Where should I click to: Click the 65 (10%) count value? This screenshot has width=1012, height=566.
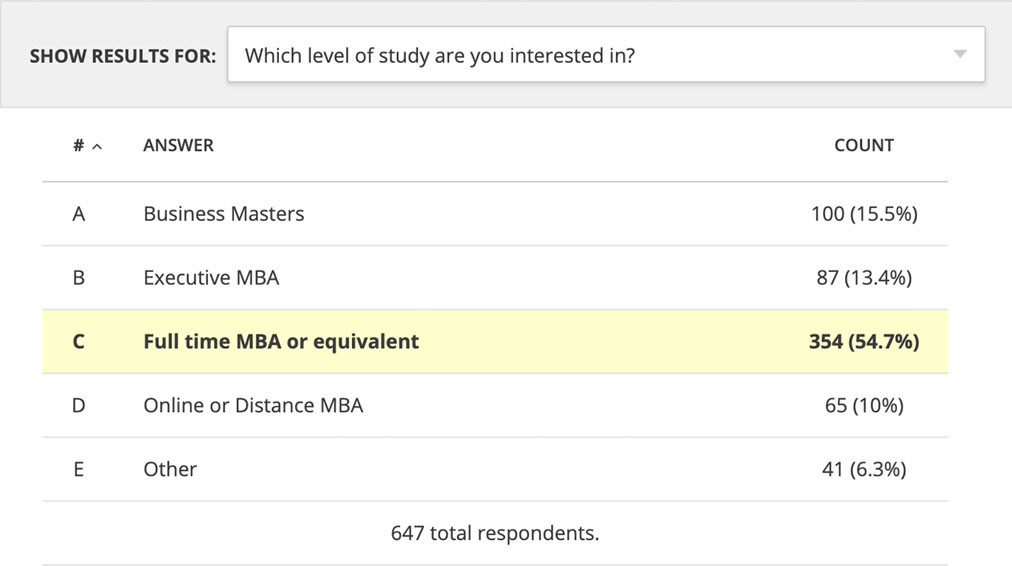[x=864, y=405]
